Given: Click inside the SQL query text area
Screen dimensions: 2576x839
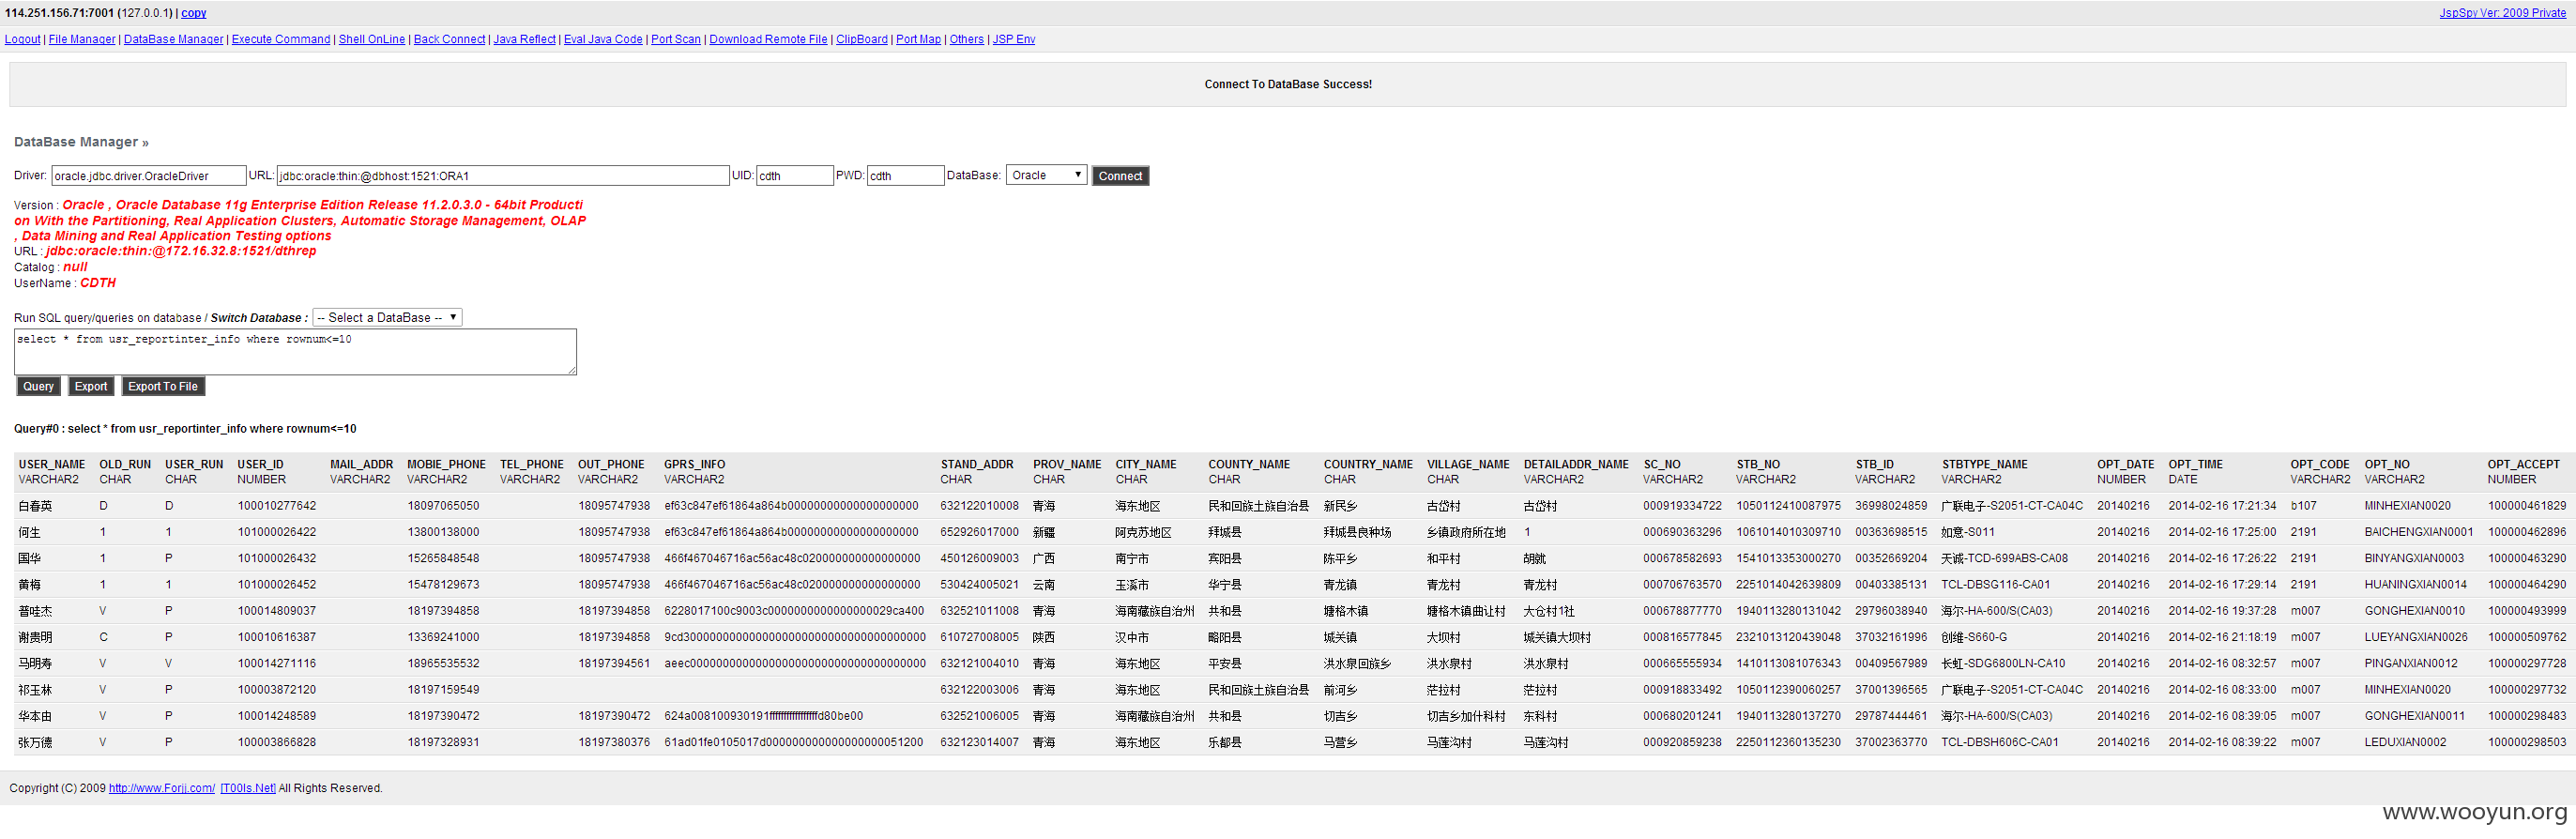Looking at the screenshot, I should coord(295,352).
